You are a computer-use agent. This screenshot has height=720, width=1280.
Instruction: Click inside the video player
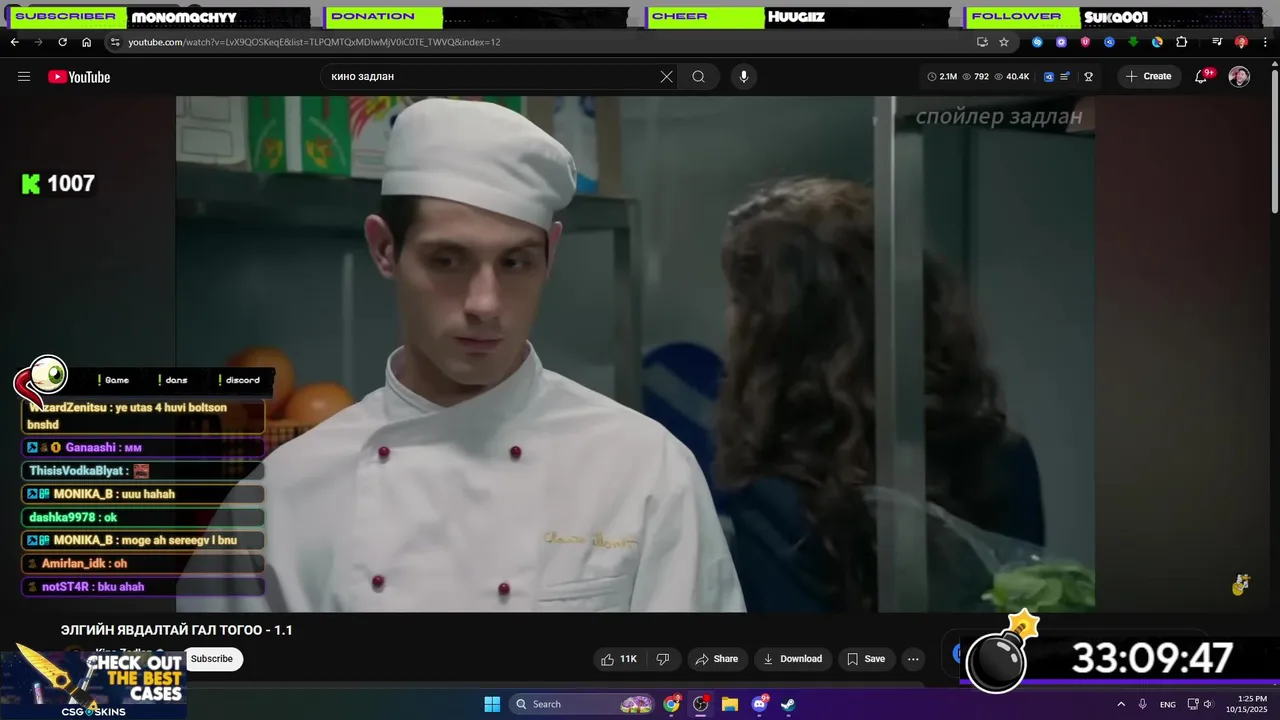(x=635, y=354)
